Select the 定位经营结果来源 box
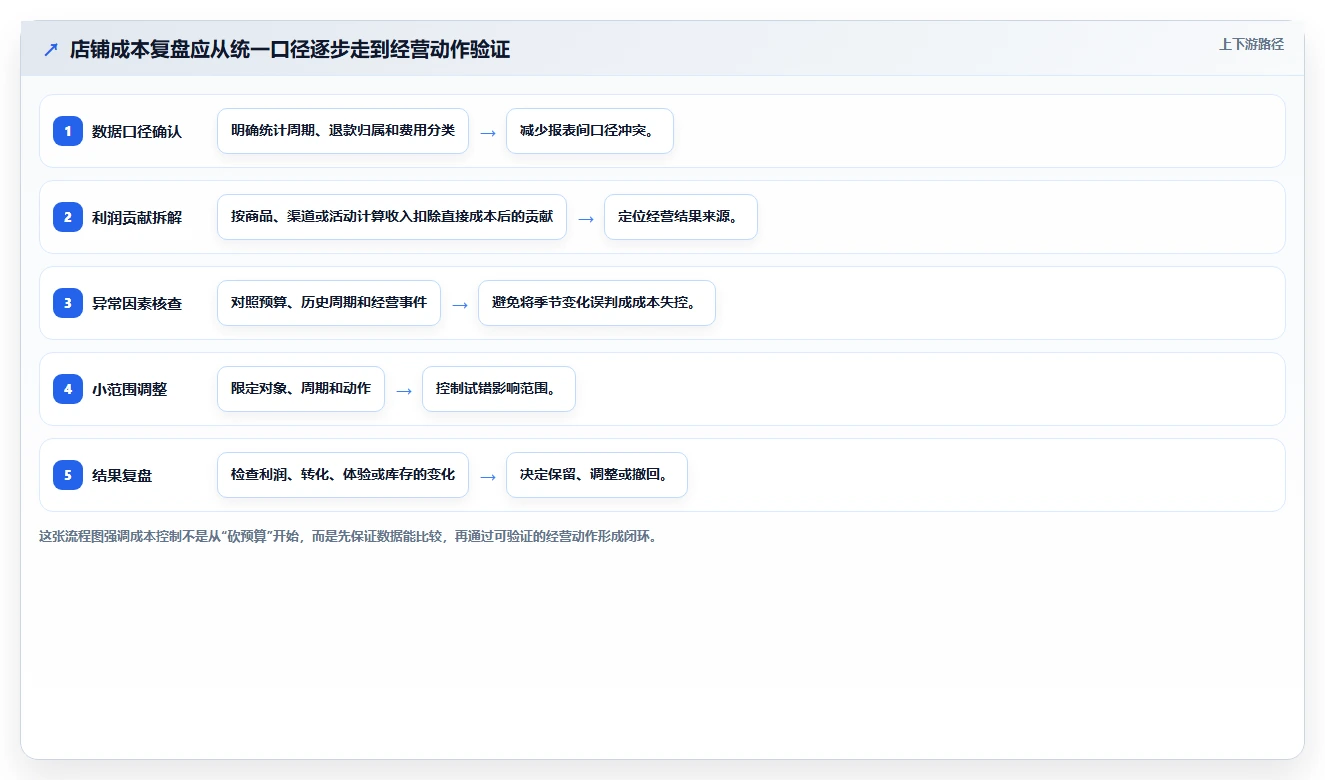 click(x=681, y=217)
